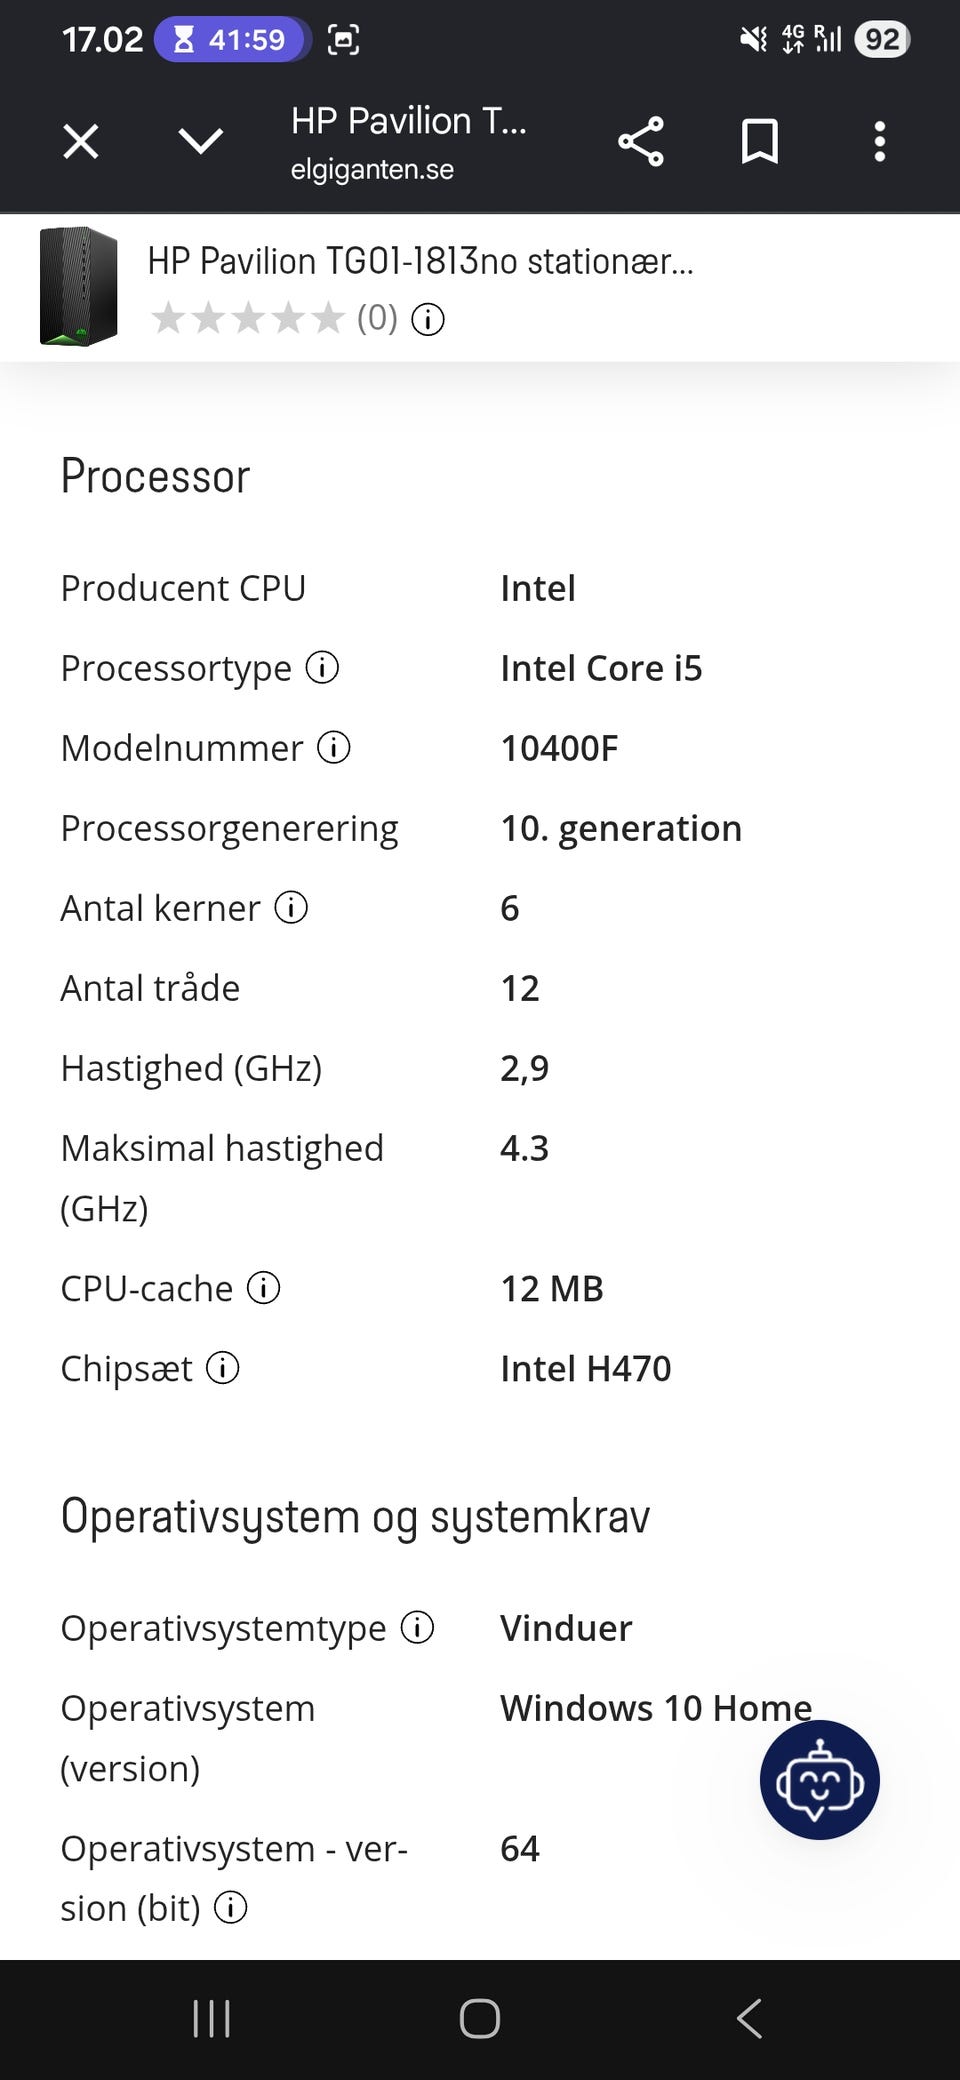Image resolution: width=960 pixels, height=2080 pixels.
Task: Show info for Processortype
Action: (x=322, y=667)
